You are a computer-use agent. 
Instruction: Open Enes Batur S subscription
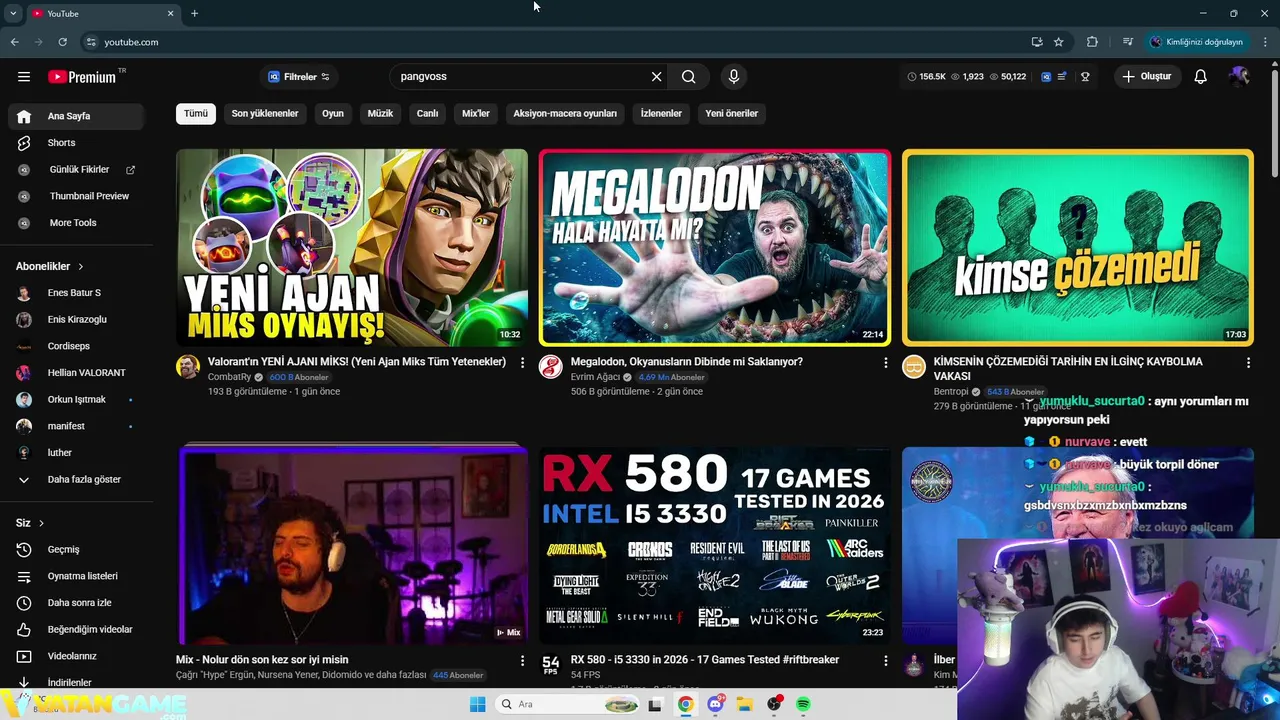tap(78, 293)
